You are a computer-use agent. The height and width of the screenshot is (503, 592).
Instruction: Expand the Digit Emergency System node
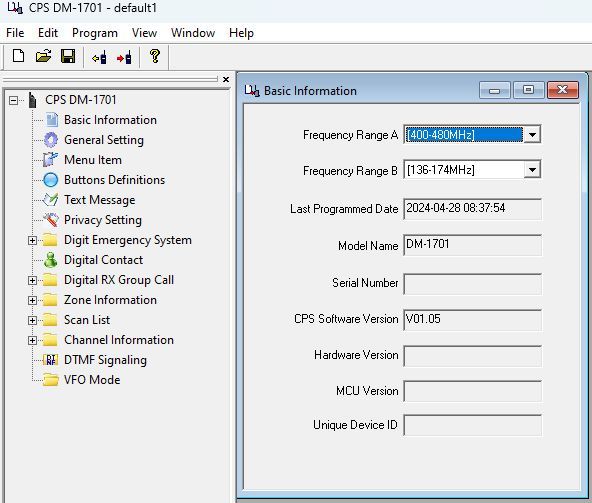32,240
